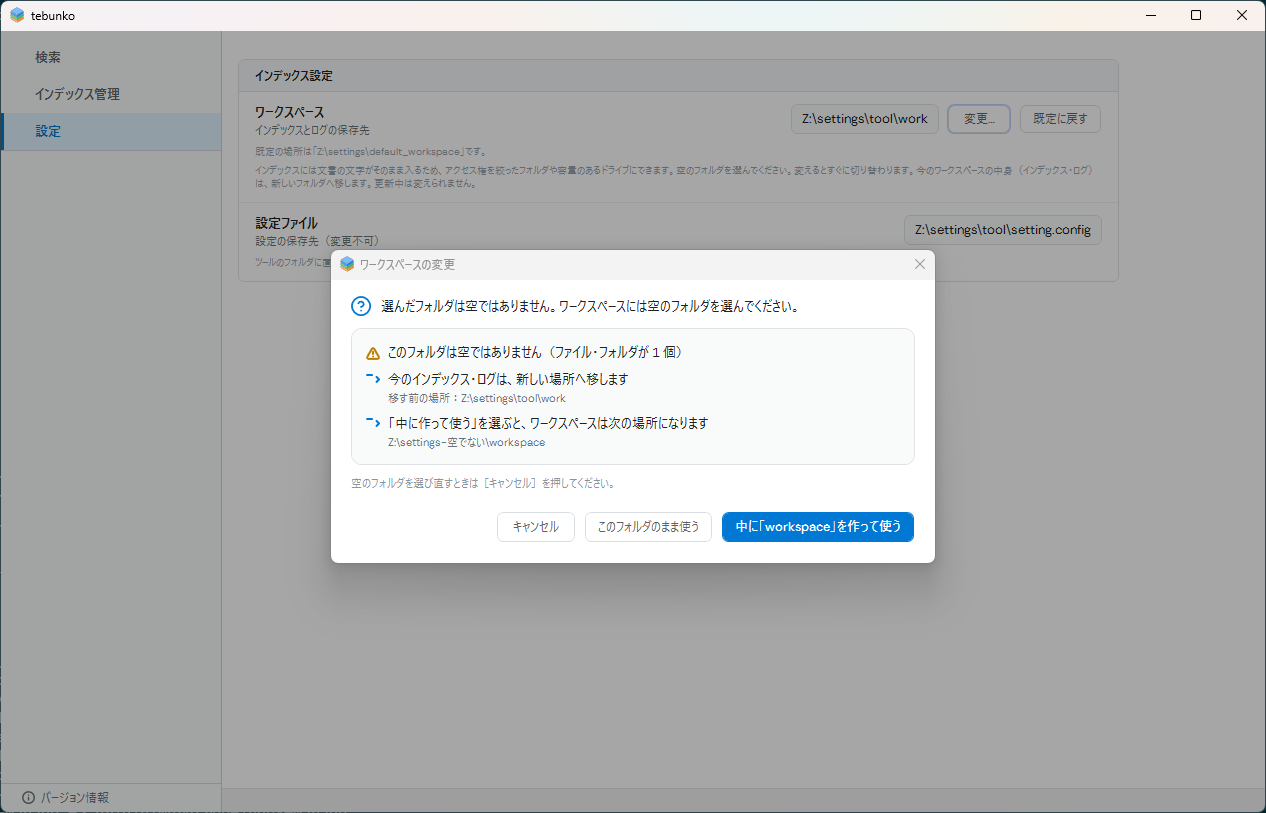Click the warning triangle icon beside このフォルダは空ではありません
The height and width of the screenshot is (813, 1266).
[373, 353]
